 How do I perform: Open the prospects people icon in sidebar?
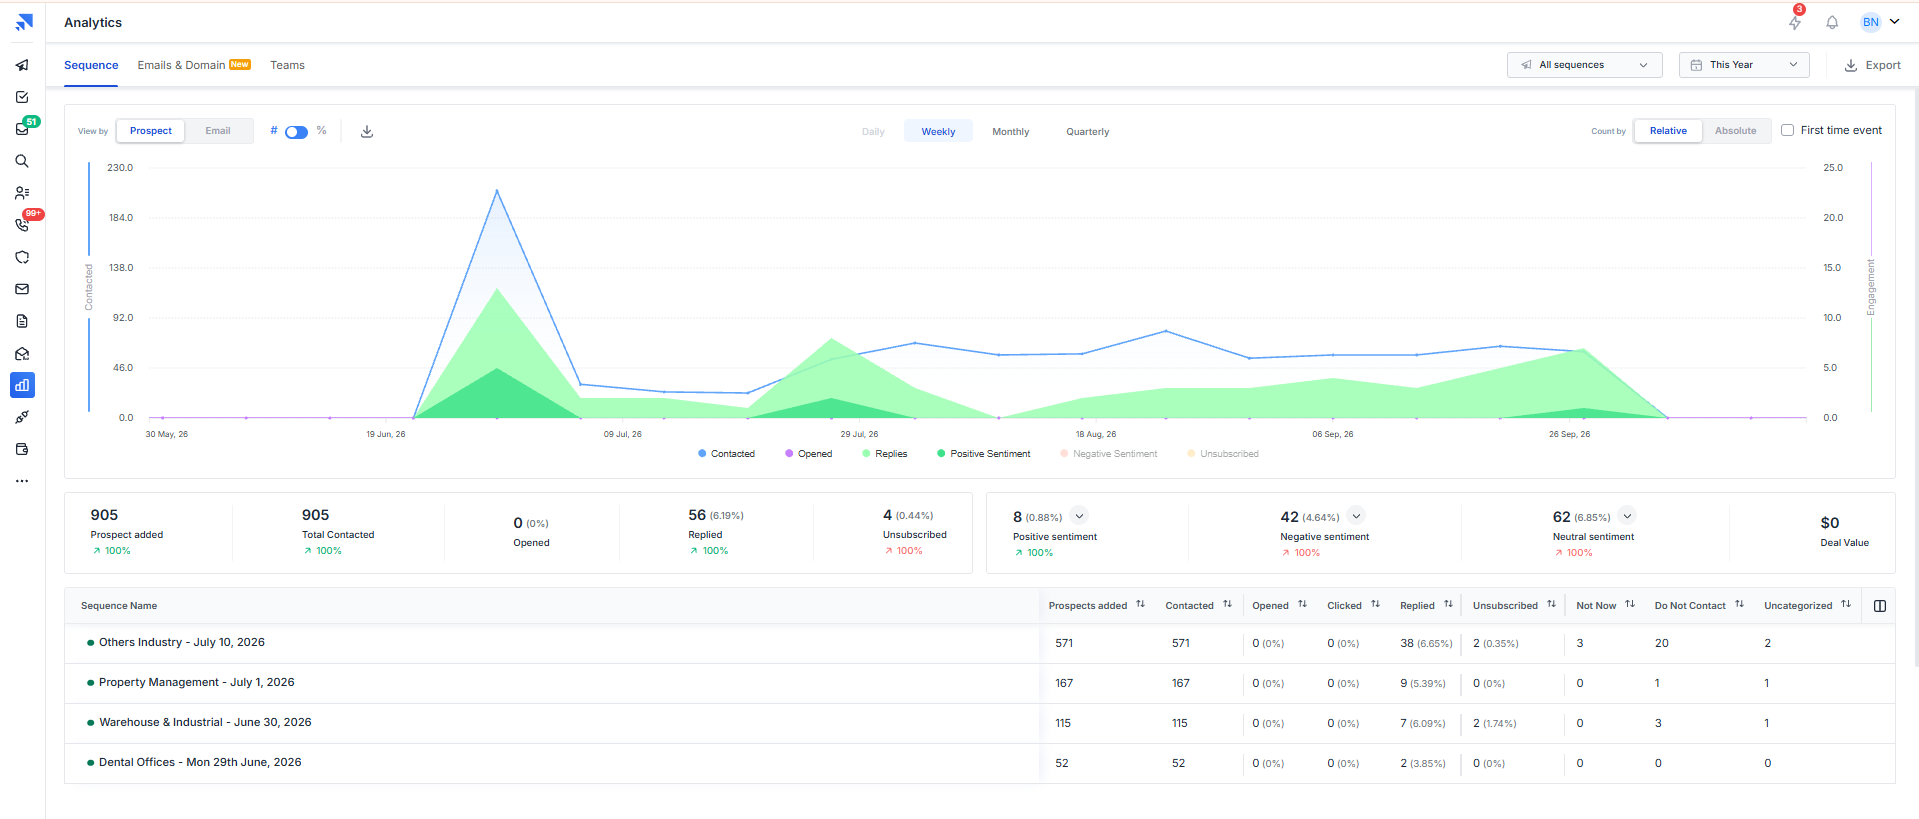point(22,193)
